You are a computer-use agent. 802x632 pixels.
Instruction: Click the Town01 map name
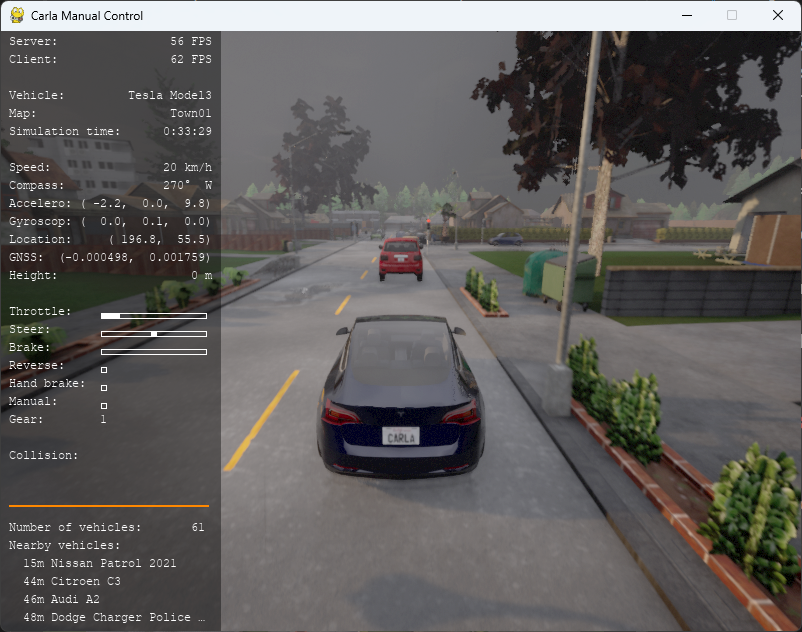(x=190, y=113)
